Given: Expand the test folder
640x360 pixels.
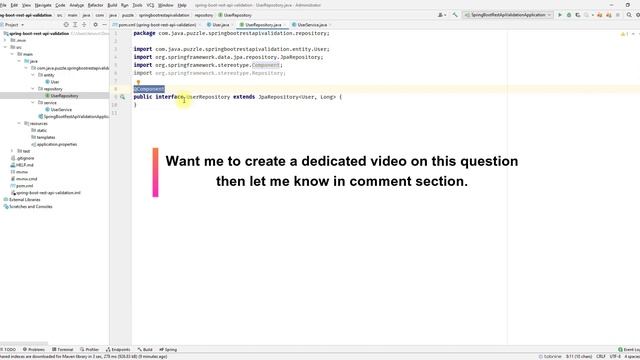Looking at the screenshot, I should click(12, 151).
